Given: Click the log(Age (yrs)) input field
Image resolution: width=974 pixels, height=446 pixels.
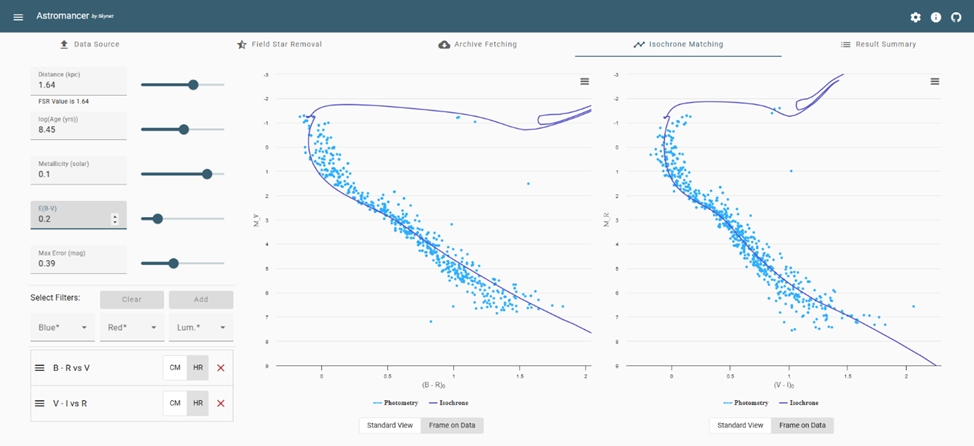Looking at the screenshot, I should pyautogui.click(x=79, y=126).
